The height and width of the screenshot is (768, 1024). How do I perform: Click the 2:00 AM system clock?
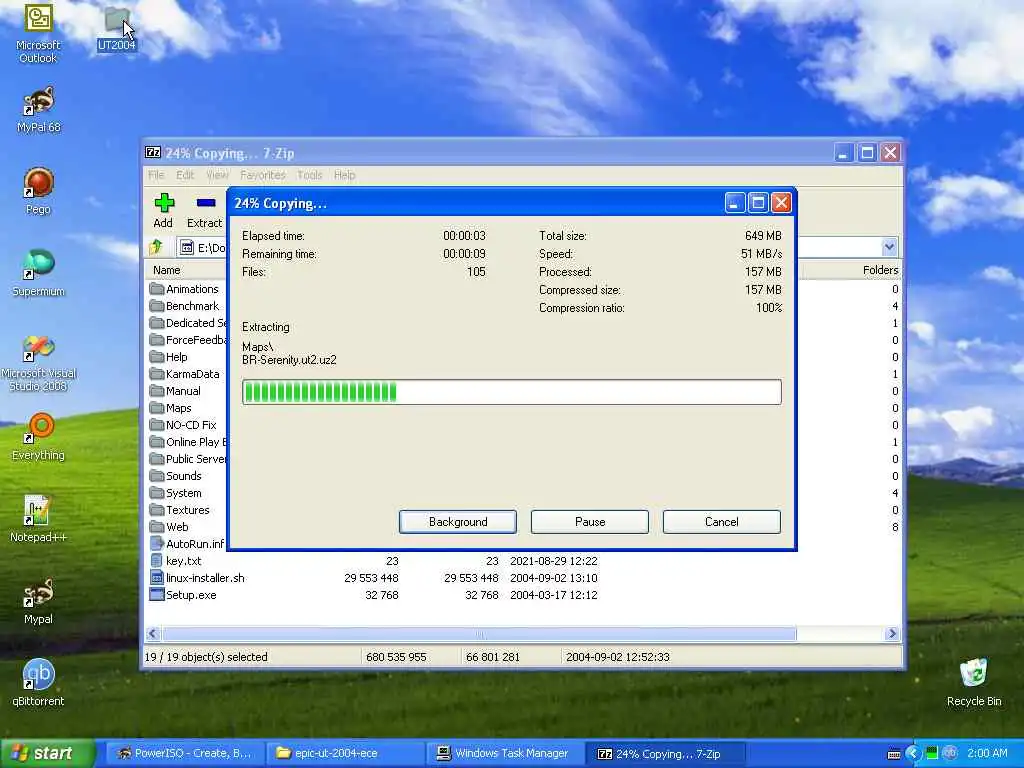tap(987, 753)
